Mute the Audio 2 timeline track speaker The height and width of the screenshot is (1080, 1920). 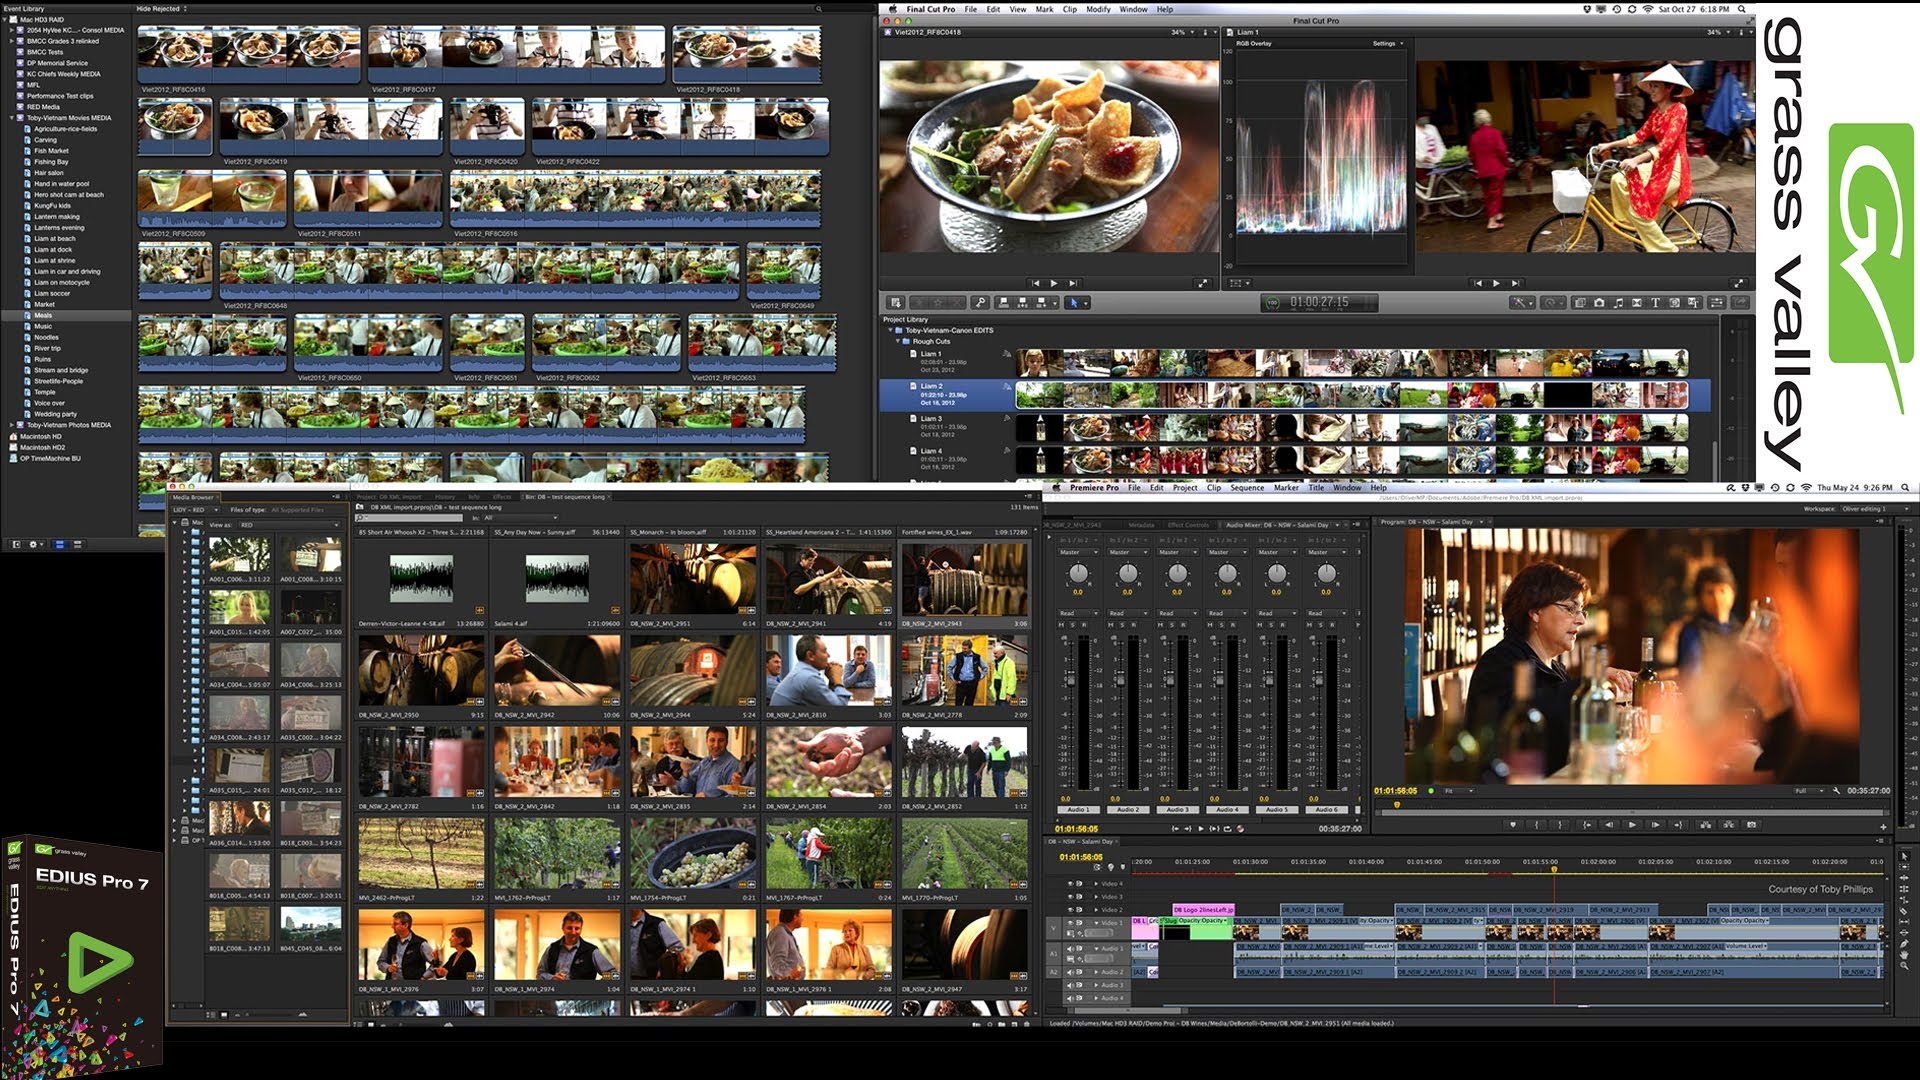pyautogui.click(x=1070, y=972)
